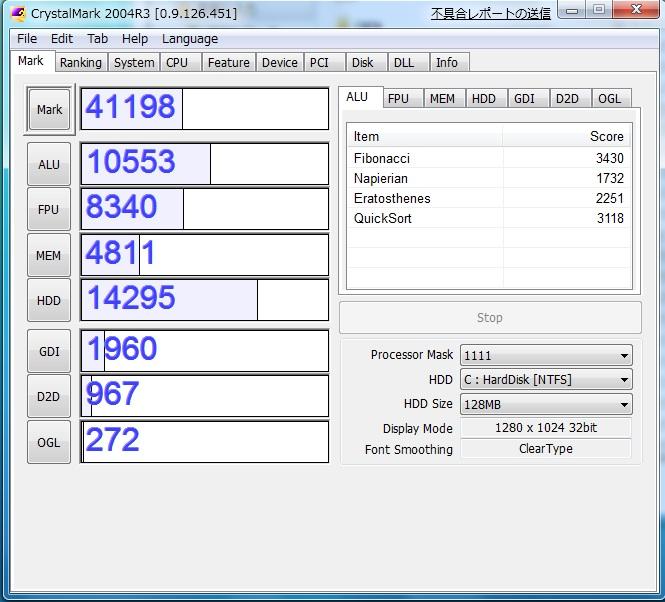665x602 pixels.
Task: Open the Language menu
Action: tap(189, 38)
